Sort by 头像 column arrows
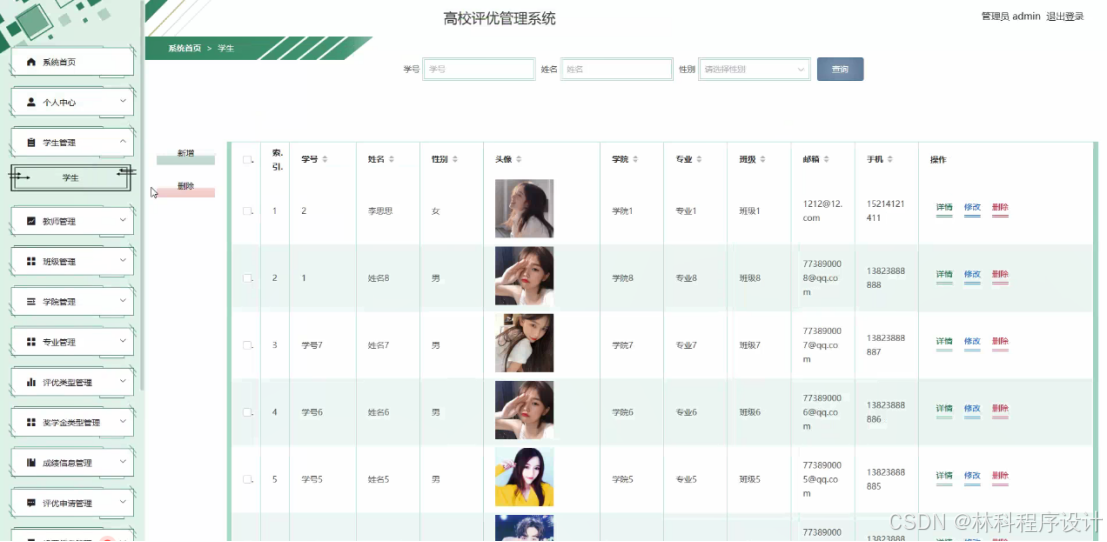This screenshot has height=542, width=1107. pyautogui.click(x=519, y=159)
